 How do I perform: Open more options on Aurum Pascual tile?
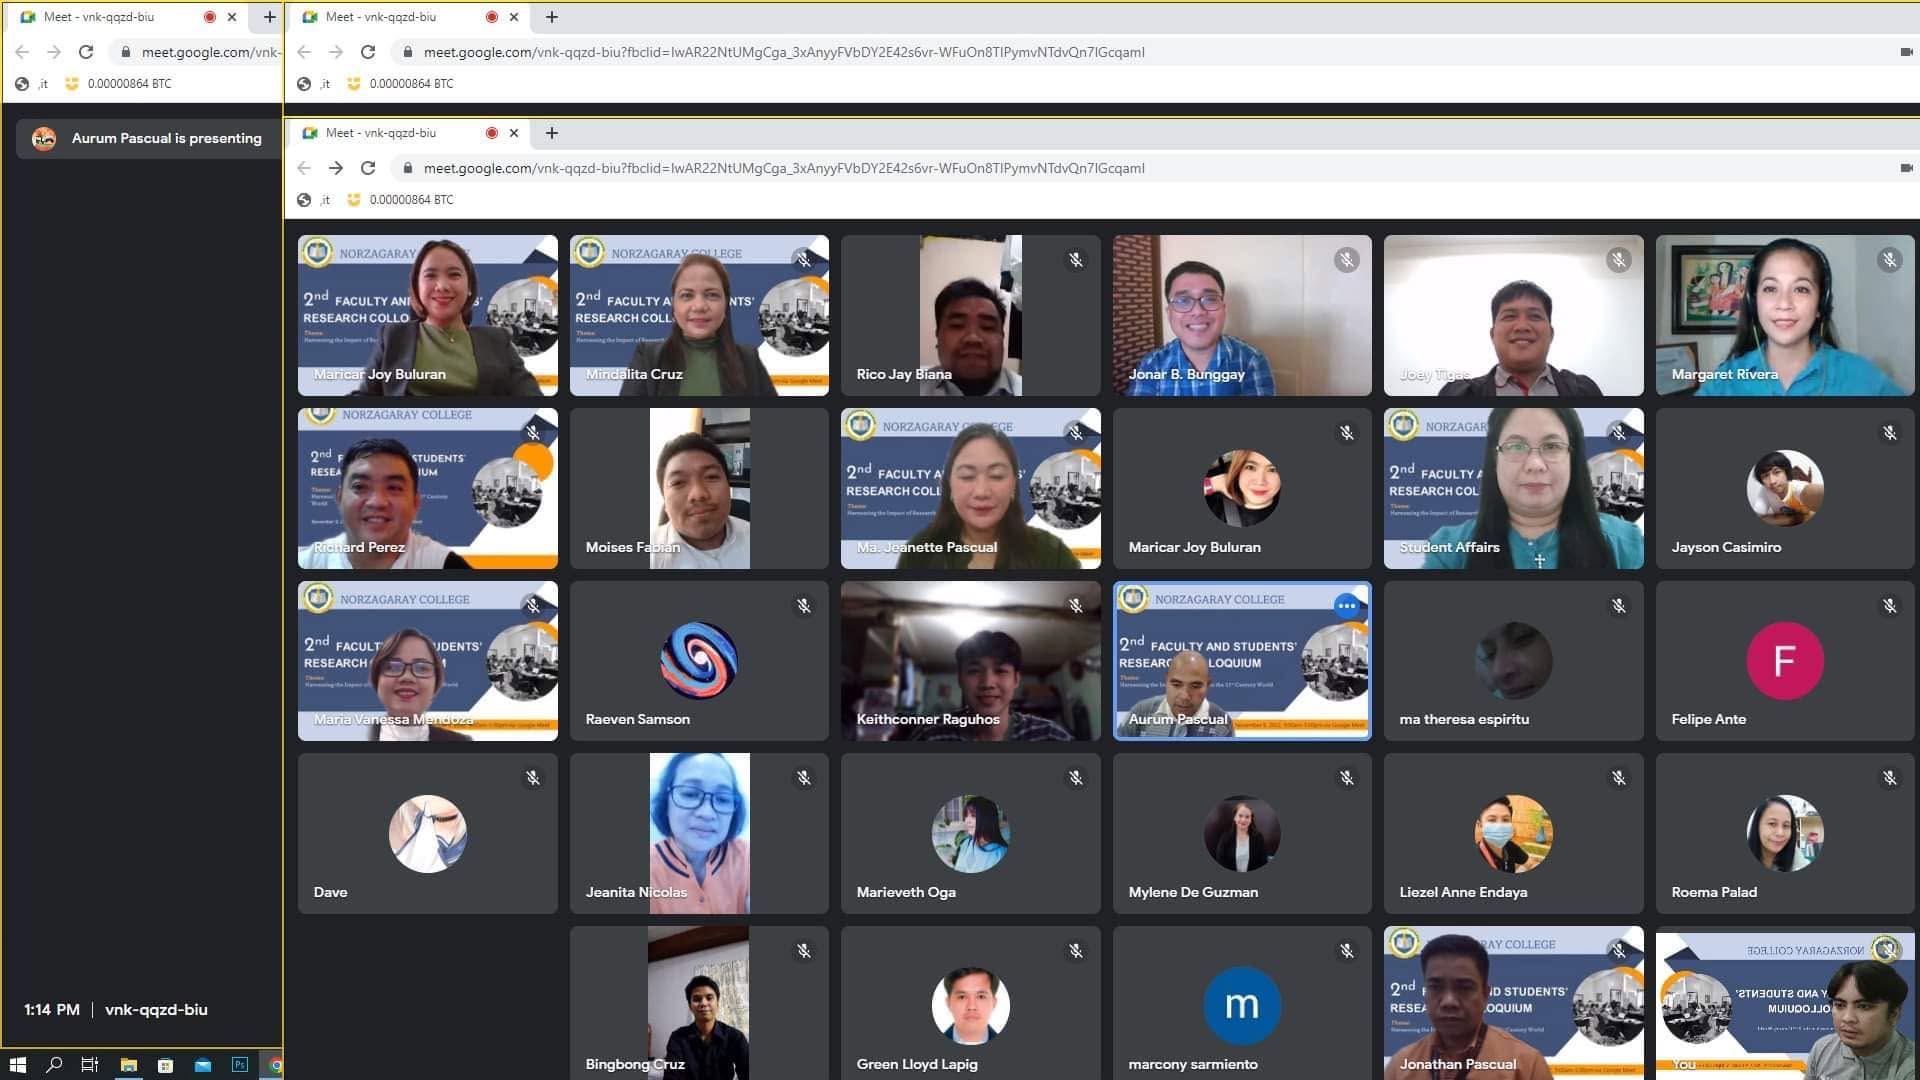tap(1347, 605)
